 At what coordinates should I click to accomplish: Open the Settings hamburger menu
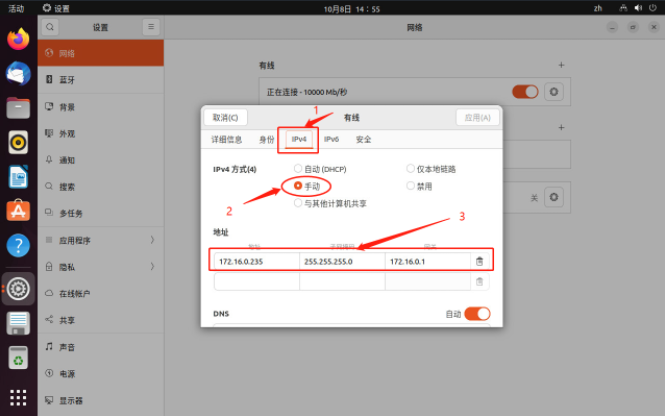pos(151,27)
